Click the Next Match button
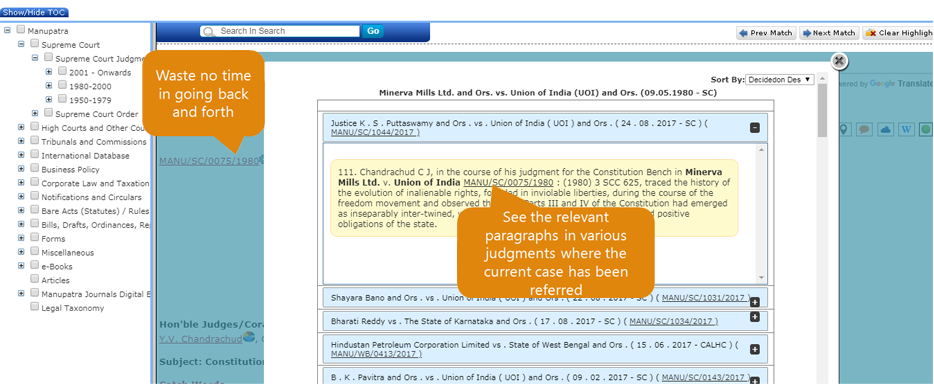Image resolution: width=934 pixels, height=385 pixels. 829,33
